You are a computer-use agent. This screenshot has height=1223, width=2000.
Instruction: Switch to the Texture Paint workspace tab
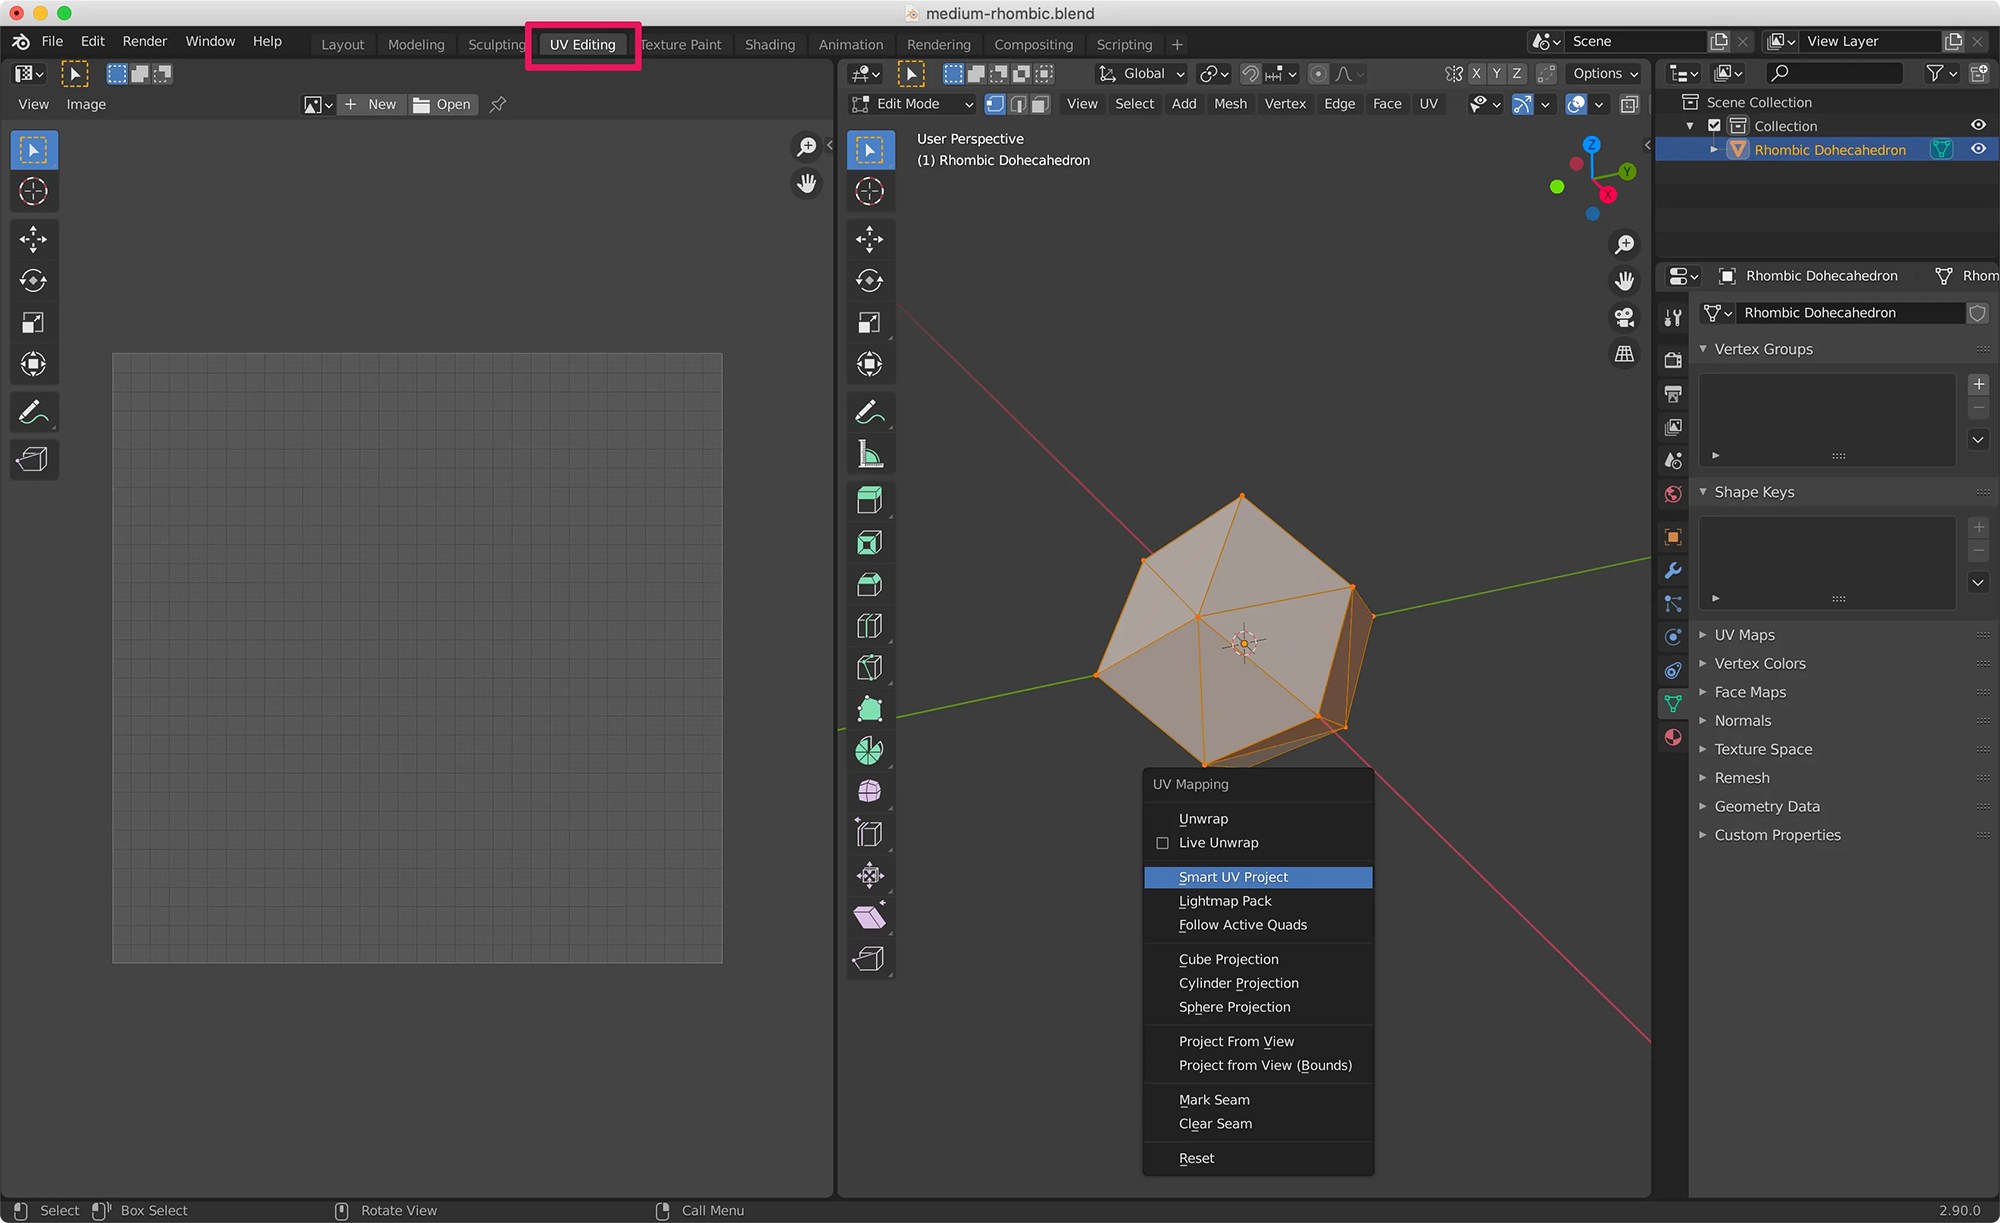[x=681, y=44]
